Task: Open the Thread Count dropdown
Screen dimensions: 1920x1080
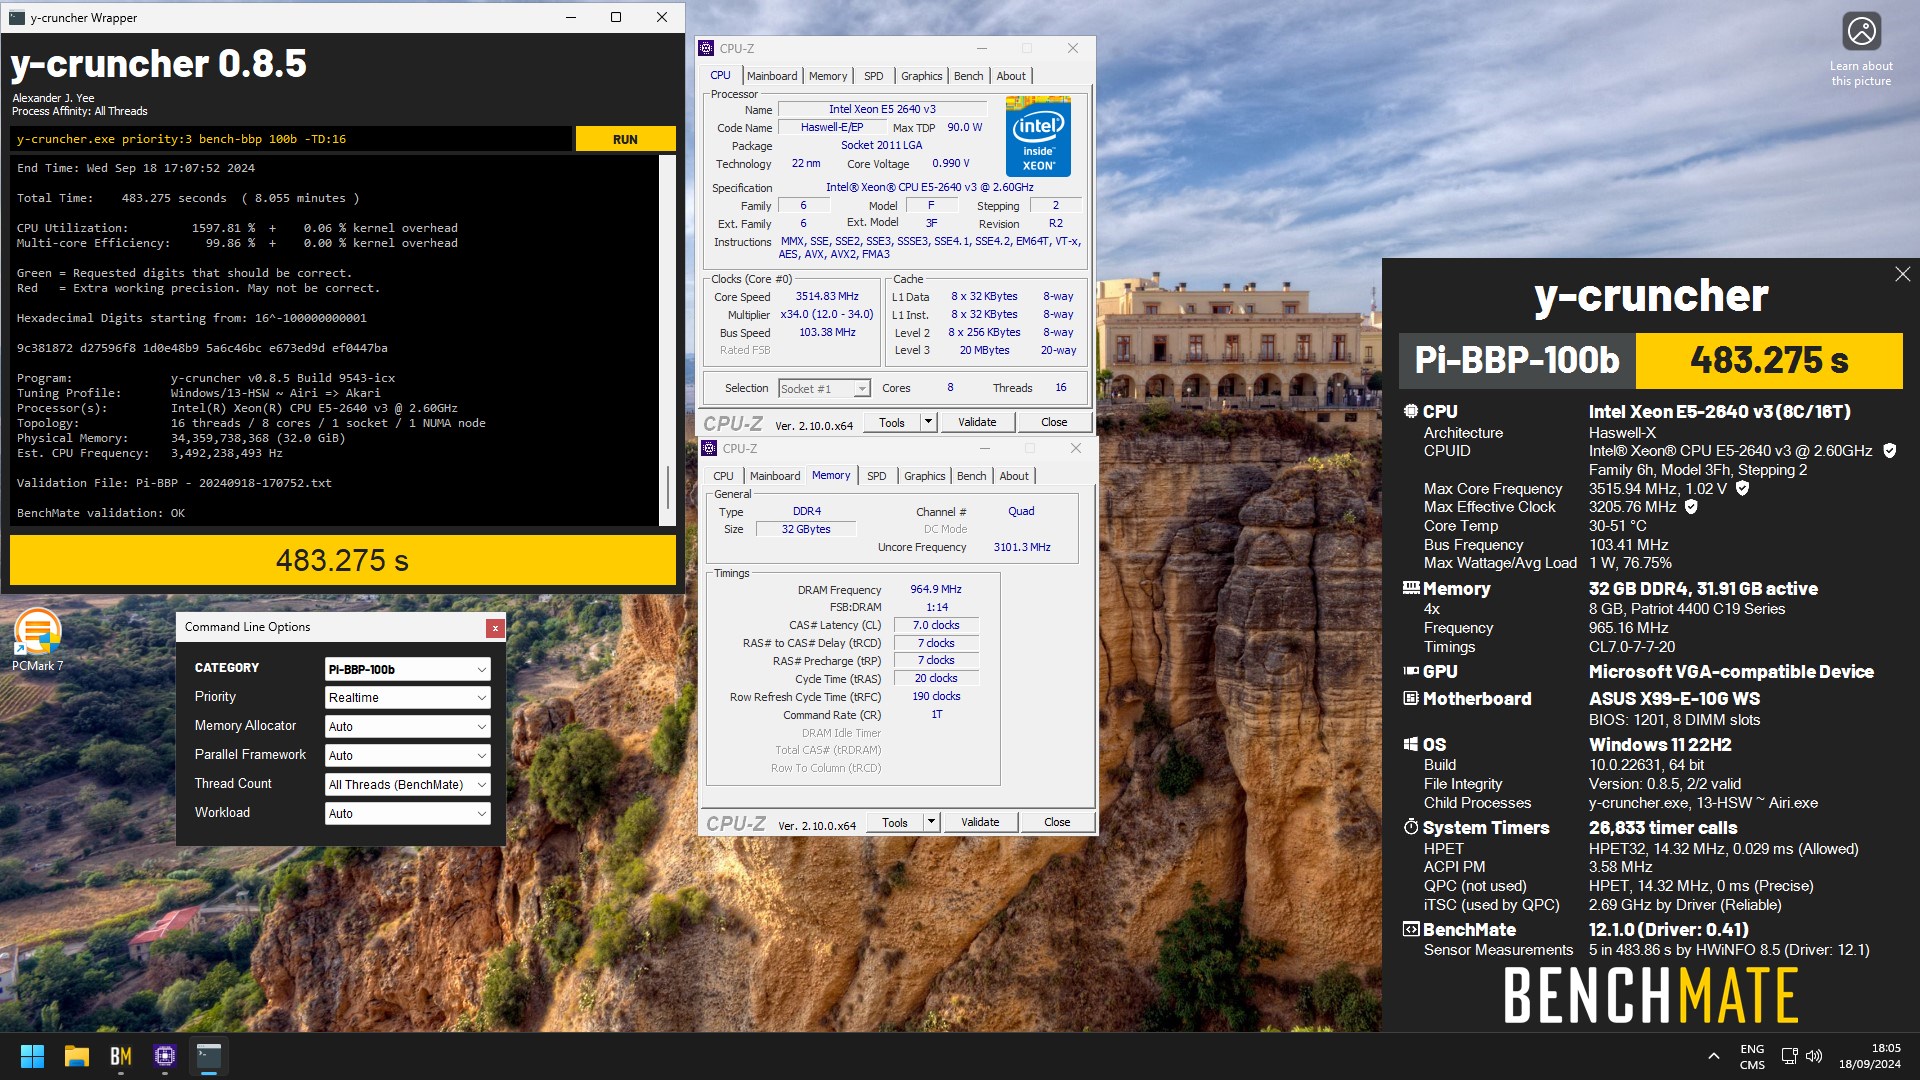Action: coord(407,785)
